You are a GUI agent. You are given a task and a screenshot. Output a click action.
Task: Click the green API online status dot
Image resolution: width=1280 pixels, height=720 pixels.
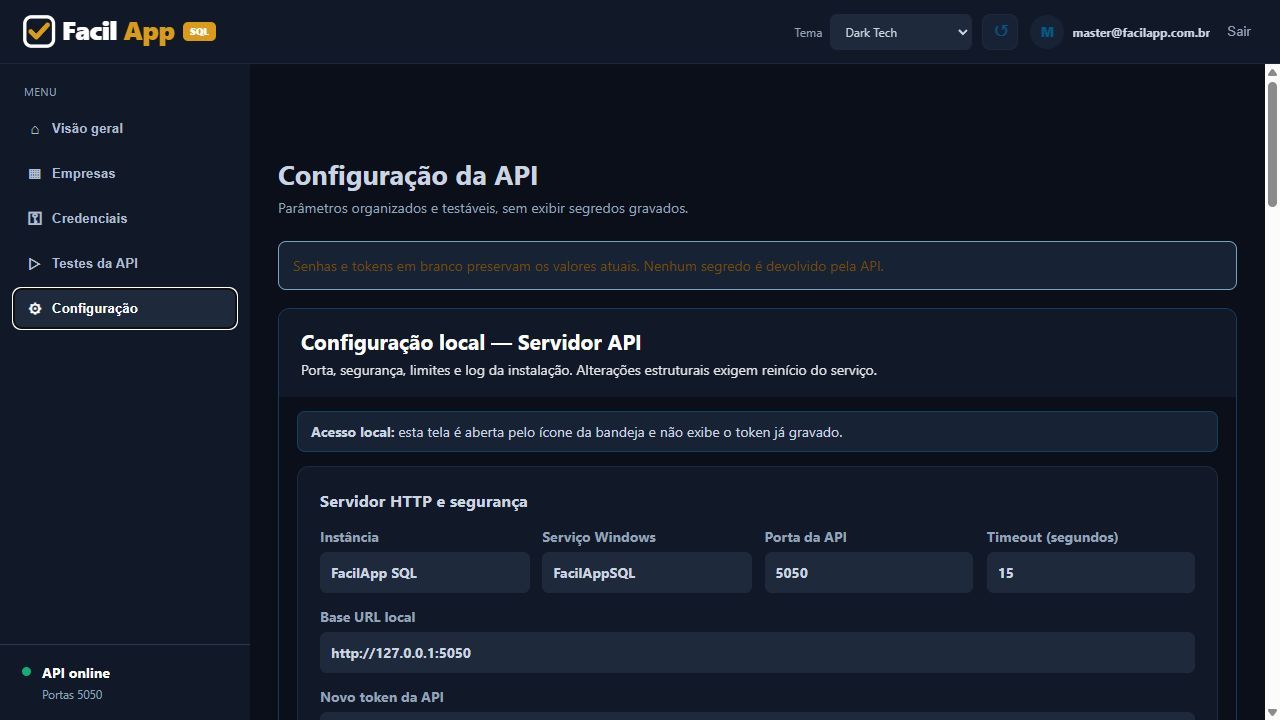pyautogui.click(x=26, y=672)
